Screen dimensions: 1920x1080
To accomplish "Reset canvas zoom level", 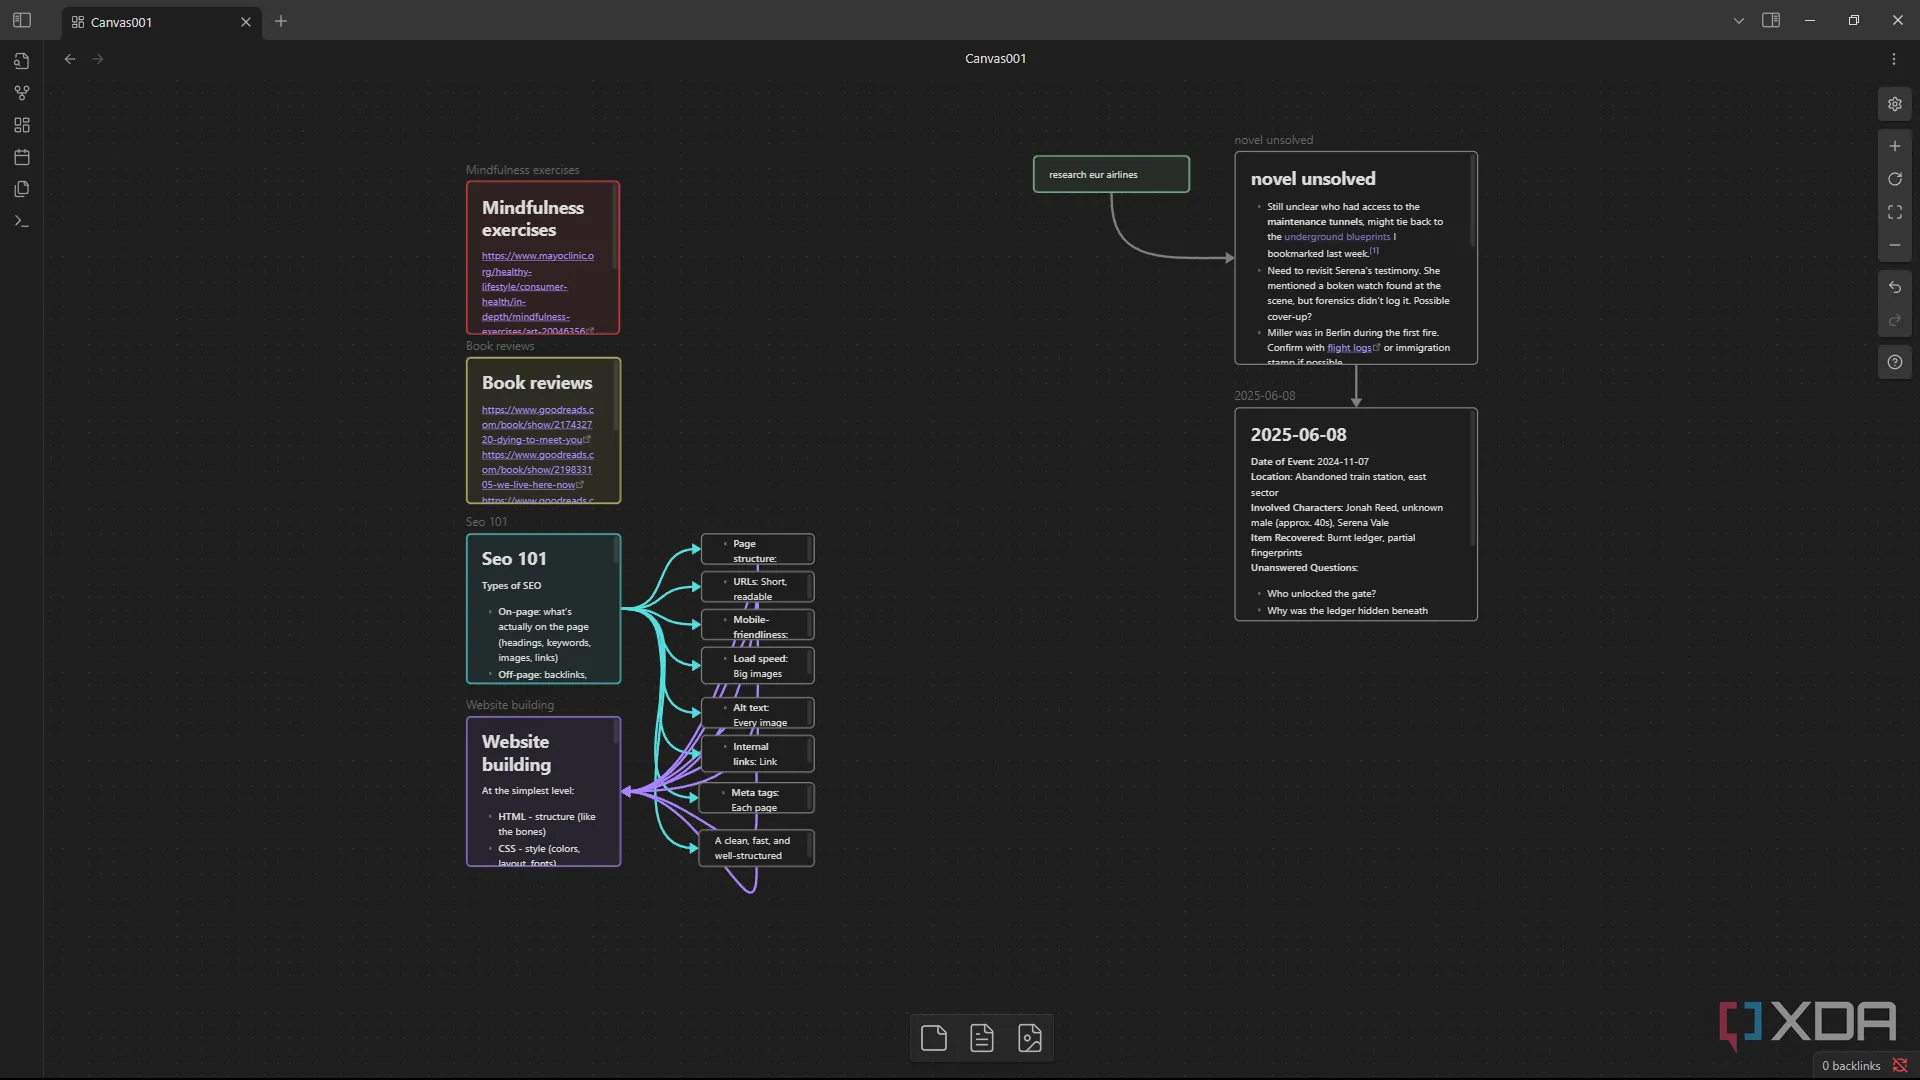I will point(1894,179).
